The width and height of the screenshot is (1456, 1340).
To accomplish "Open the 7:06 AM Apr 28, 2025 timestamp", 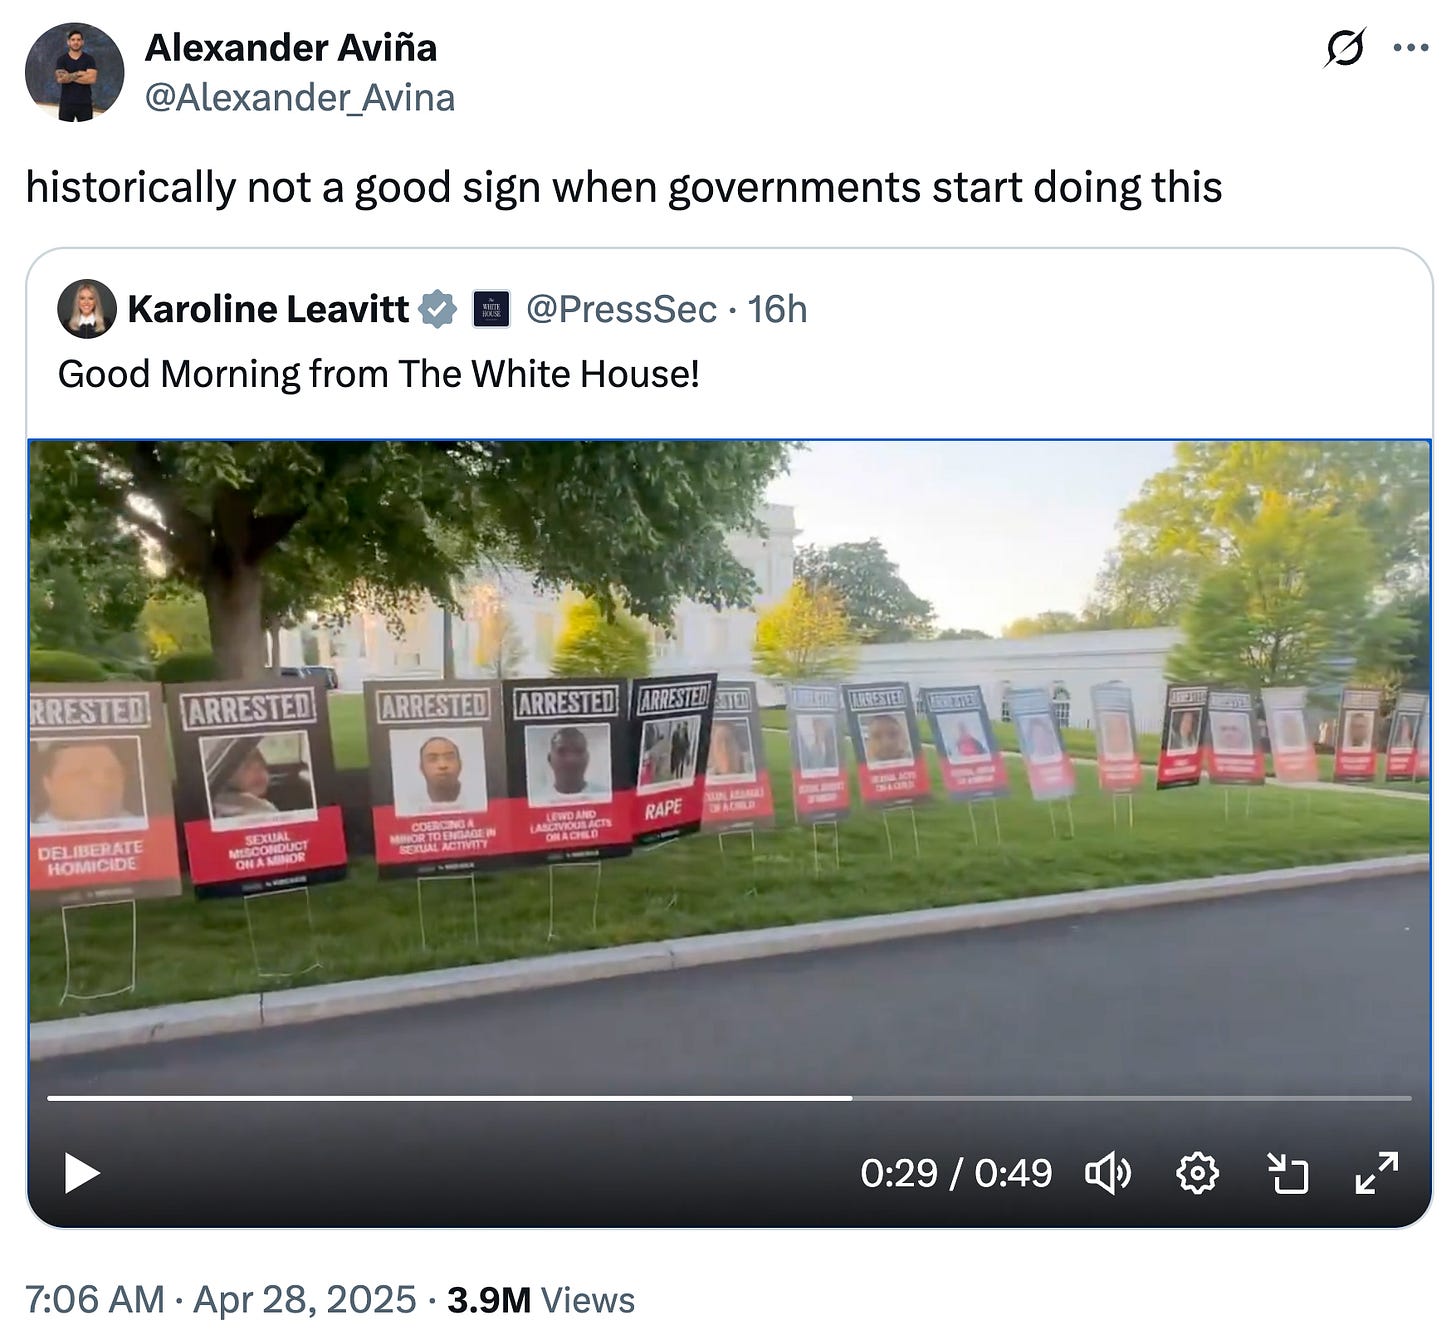I will coord(220,1299).
